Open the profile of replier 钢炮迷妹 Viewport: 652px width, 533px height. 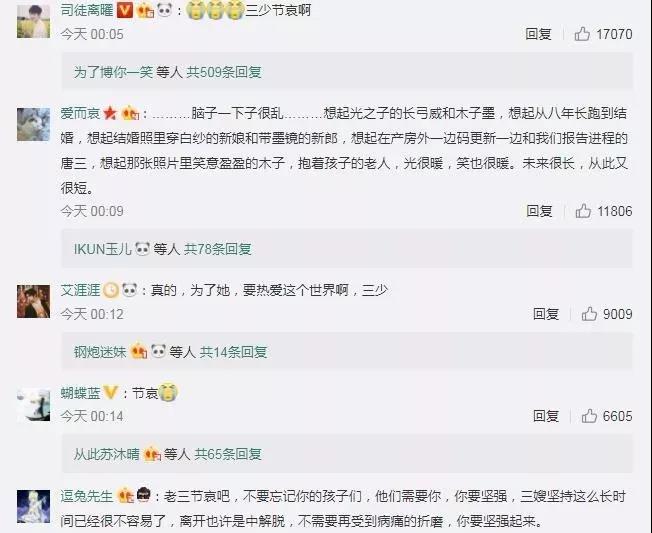click(100, 352)
